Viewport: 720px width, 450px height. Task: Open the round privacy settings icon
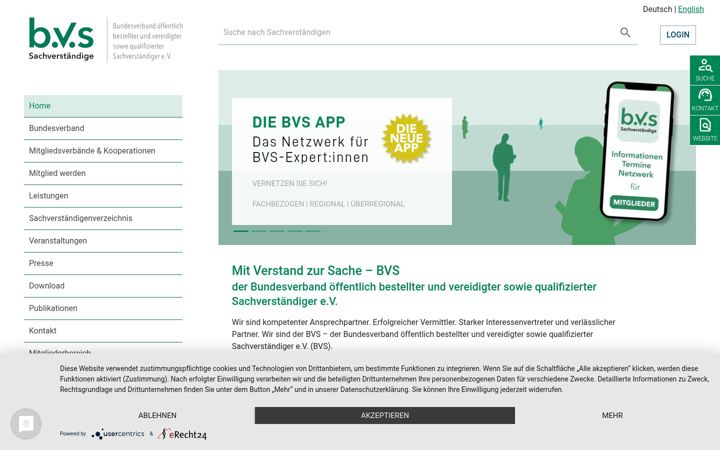(x=26, y=424)
